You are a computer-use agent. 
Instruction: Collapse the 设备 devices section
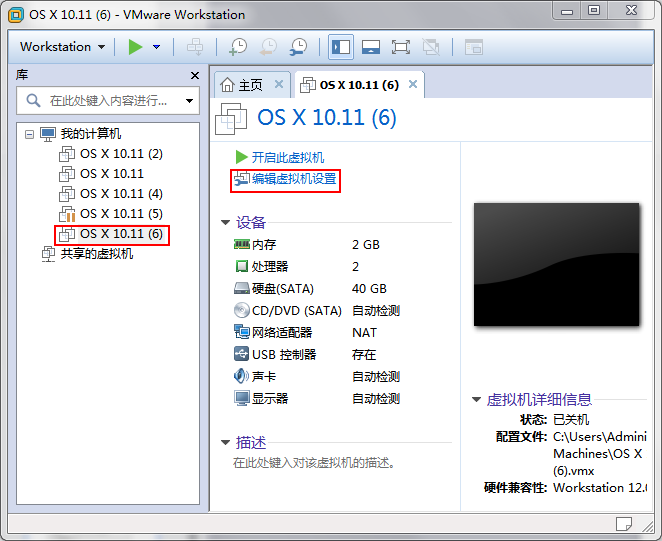tap(225, 222)
